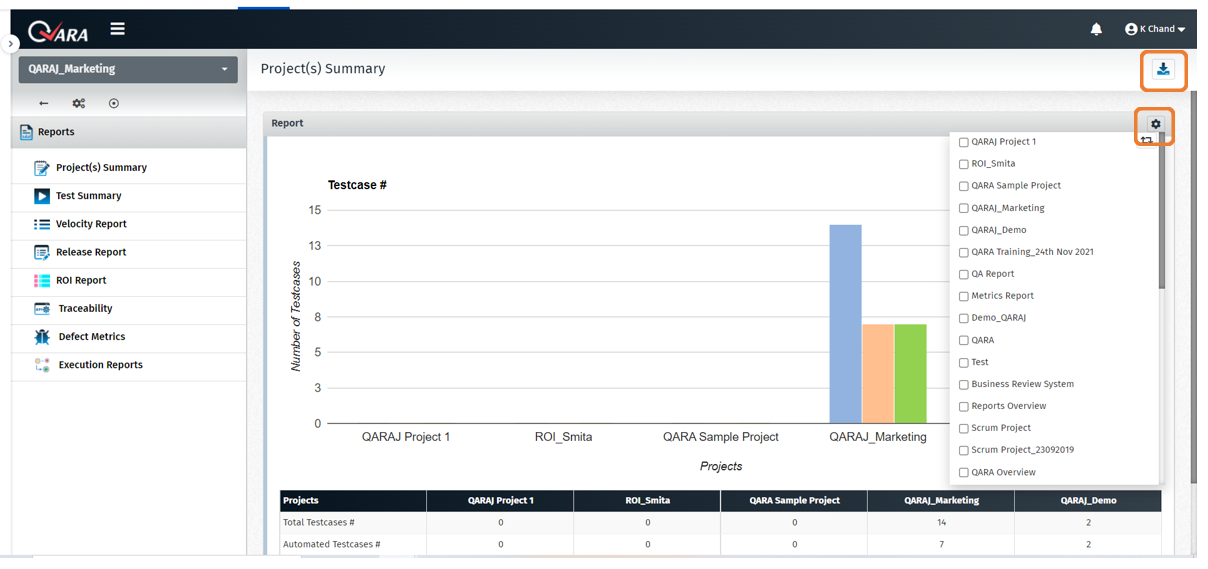Viewport: 1208px width, 569px height.
Task: Open the report settings gear
Action: 1156,124
